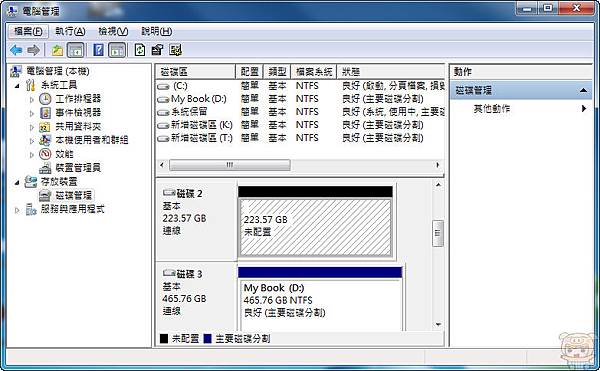
Task: Open the Properties toolbar icon
Action: [x=157, y=50]
